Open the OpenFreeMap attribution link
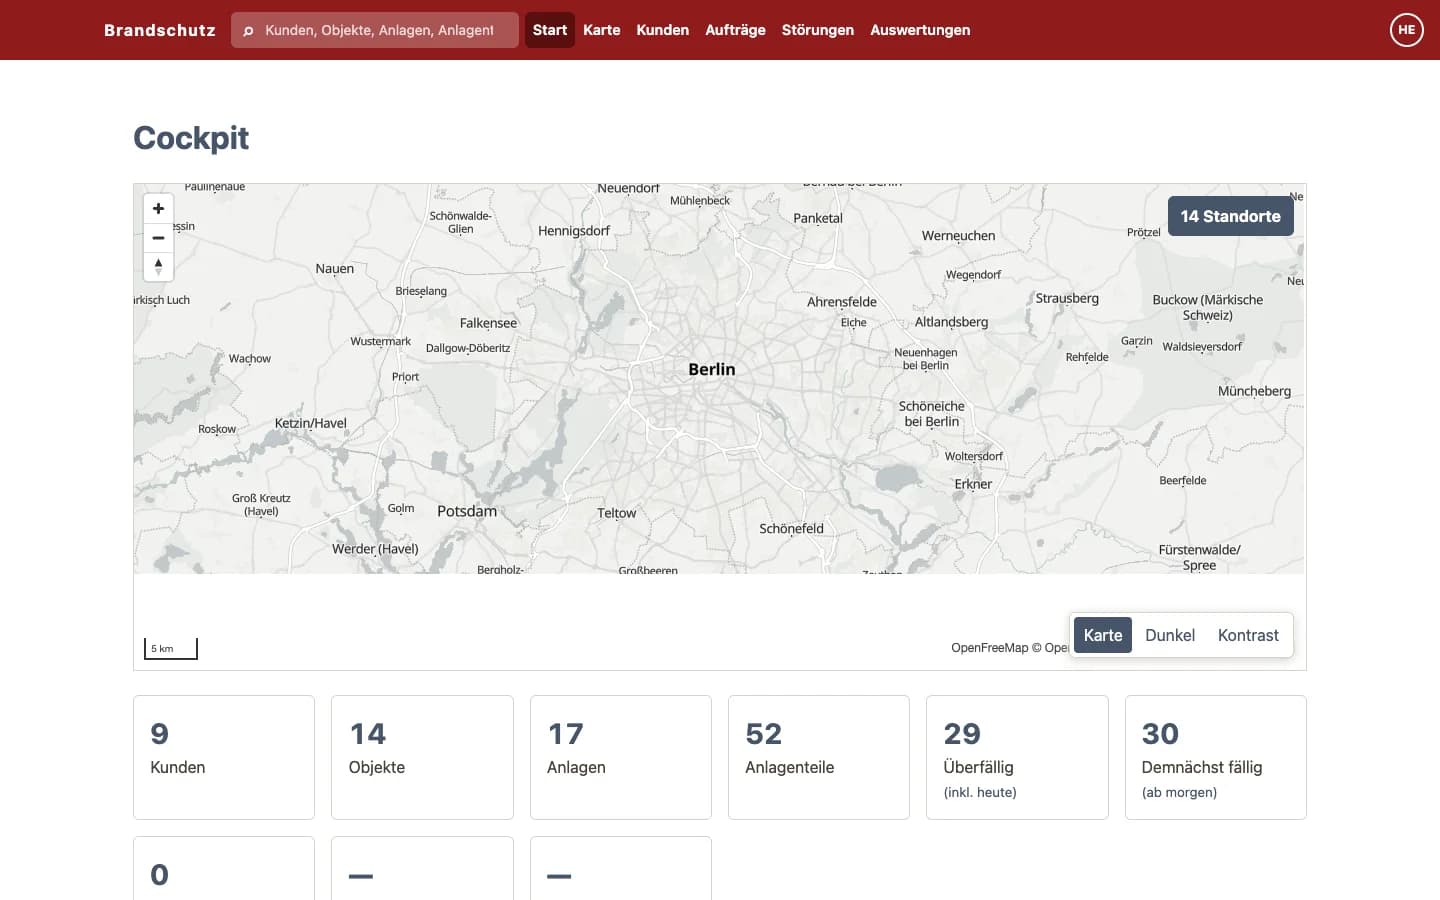The width and height of the screenshot is (1440, 900). (x=990, y=648)
